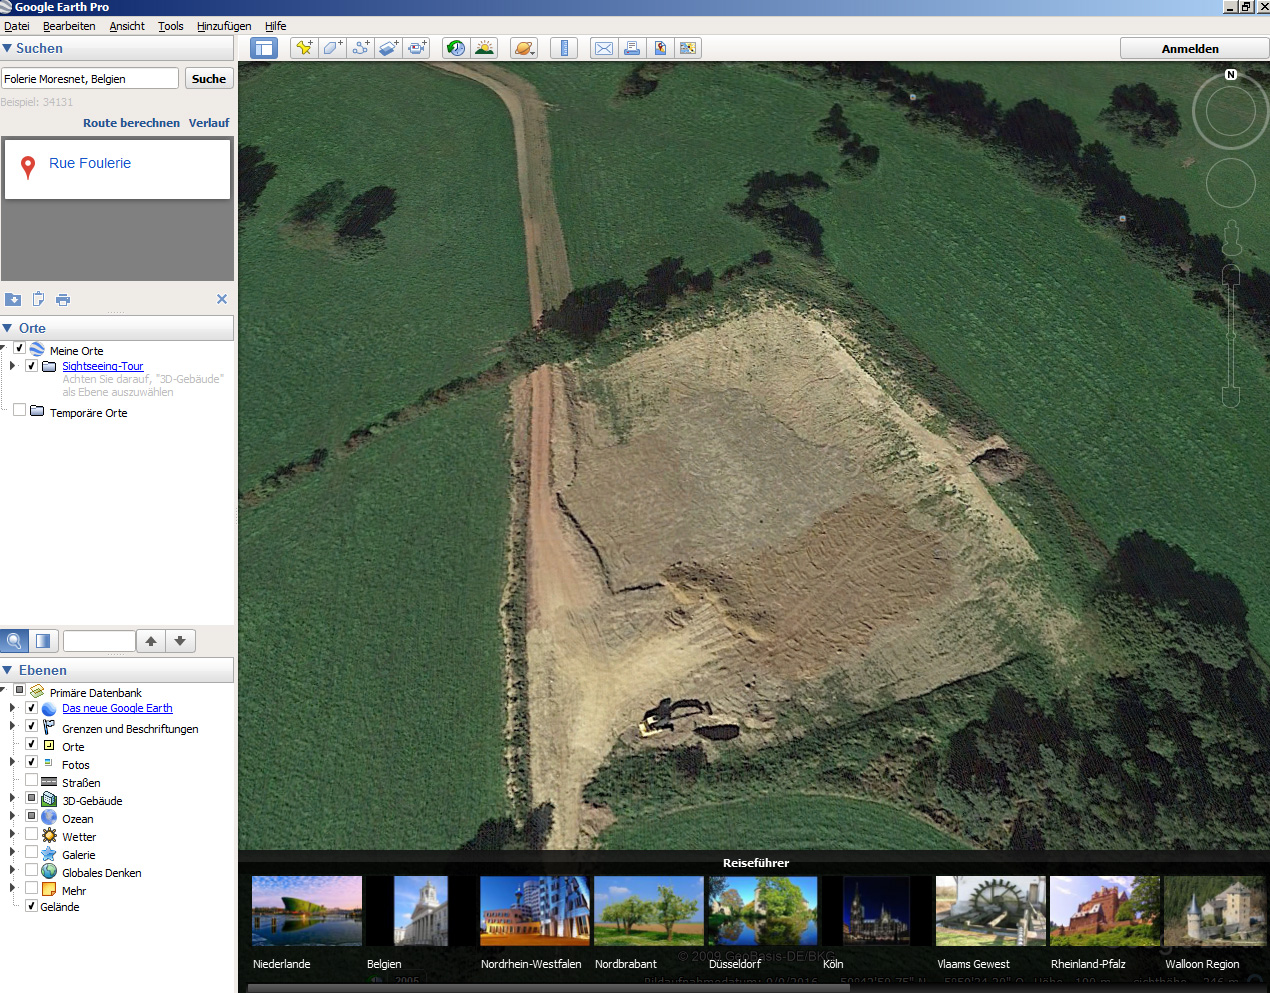Expand the Grenzen und Beschriftungen layer

click(12, 726)
